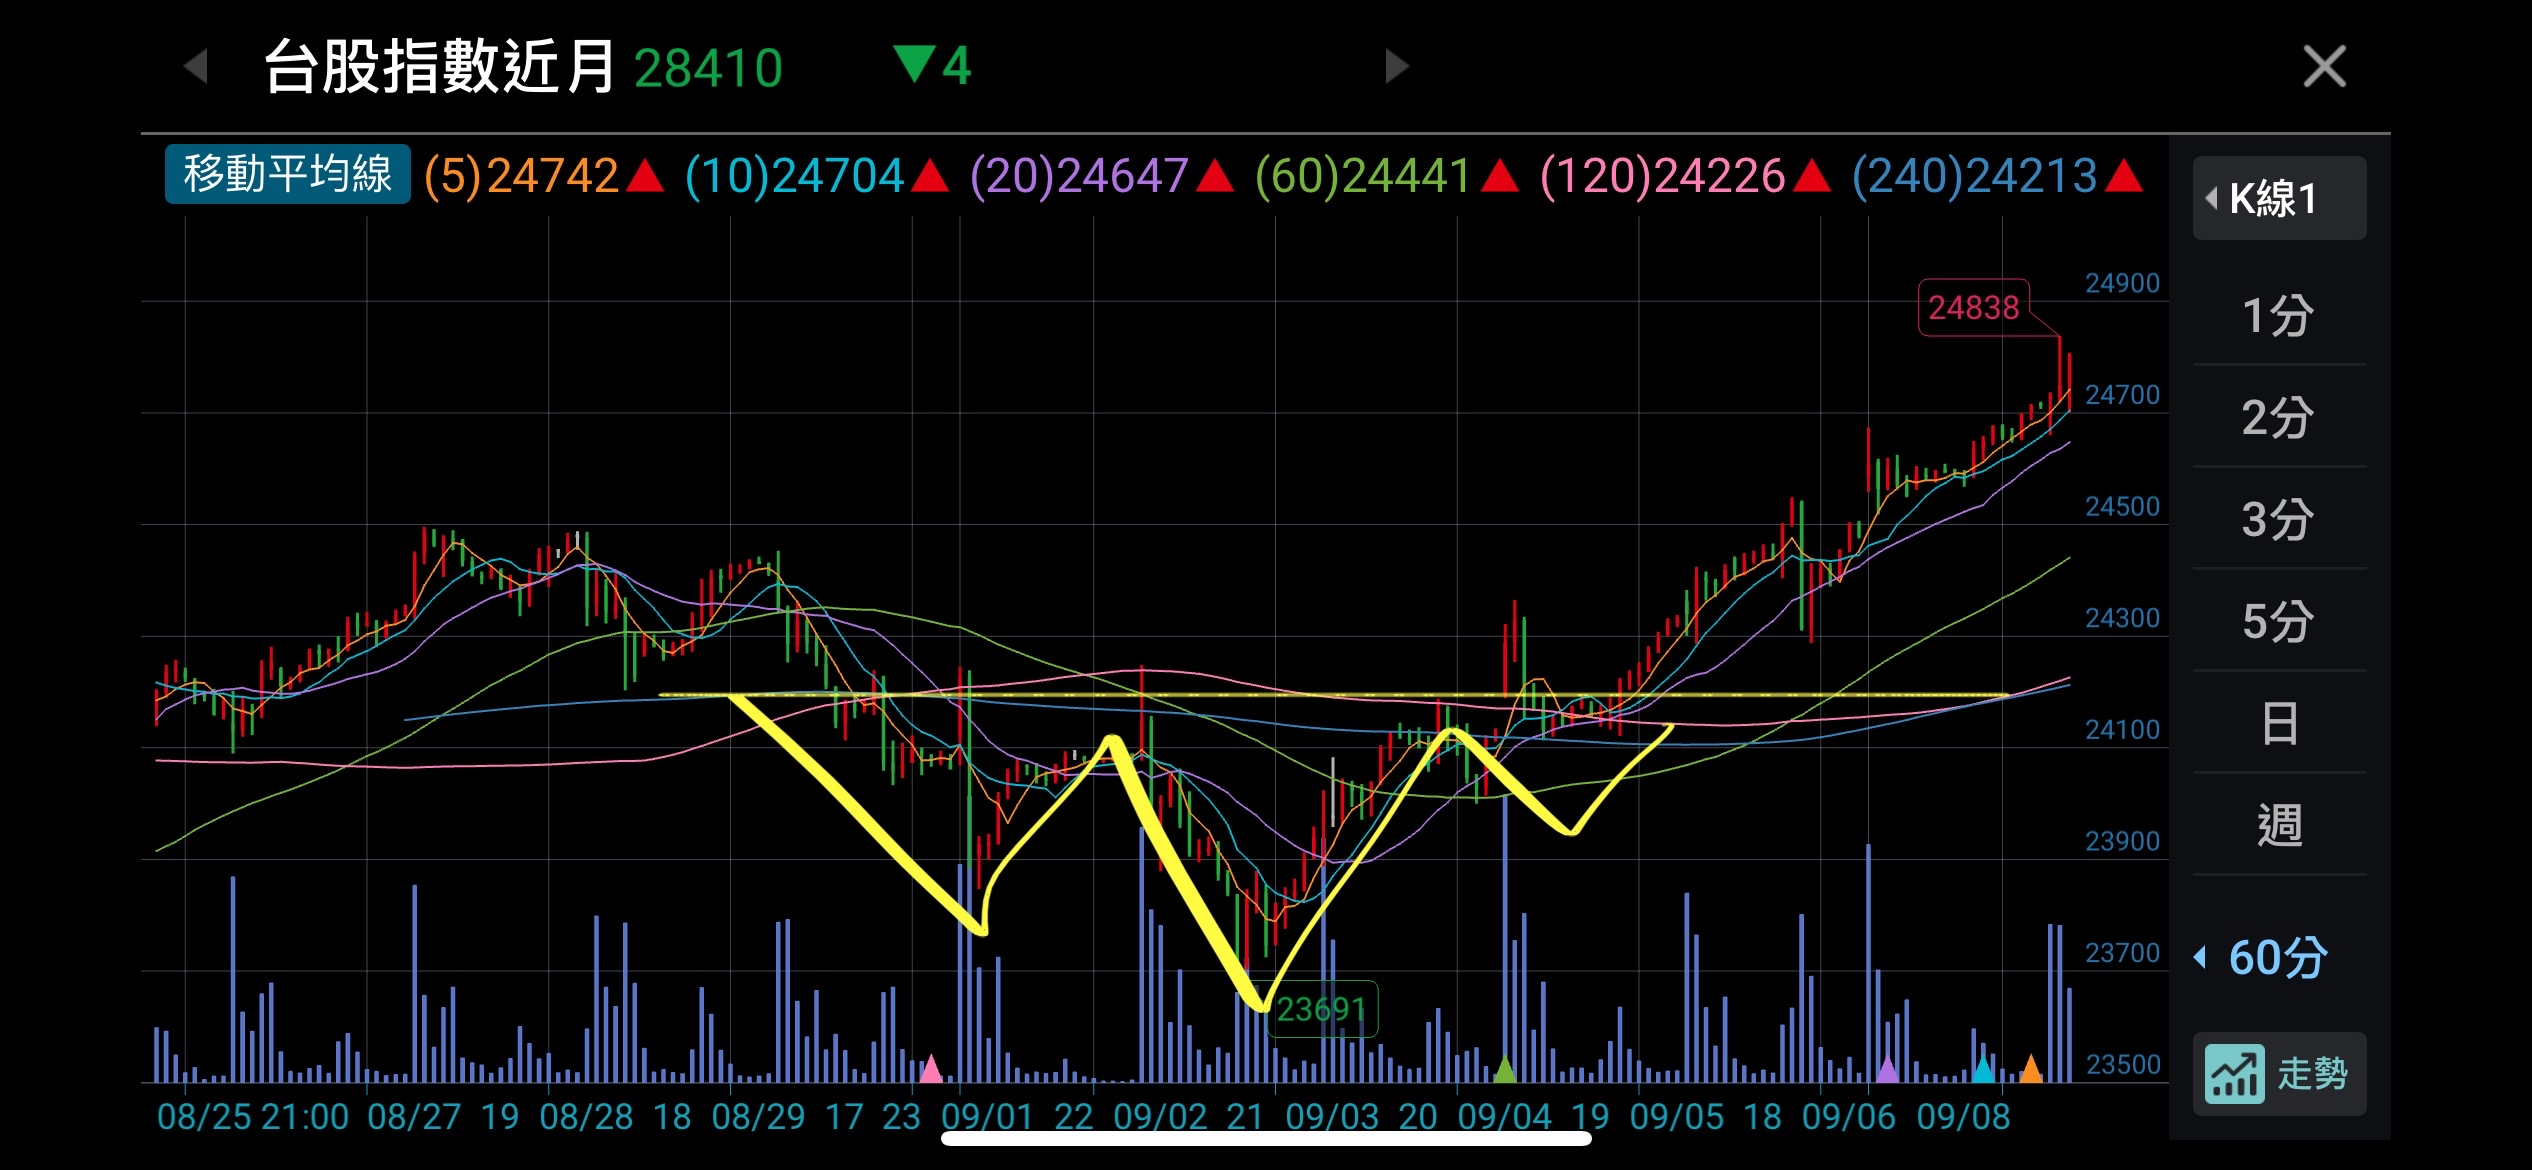The height and width of the screenshot is (1170, 2532).
Task: Tap the 24838 high price label
Action: [1973, 308]
